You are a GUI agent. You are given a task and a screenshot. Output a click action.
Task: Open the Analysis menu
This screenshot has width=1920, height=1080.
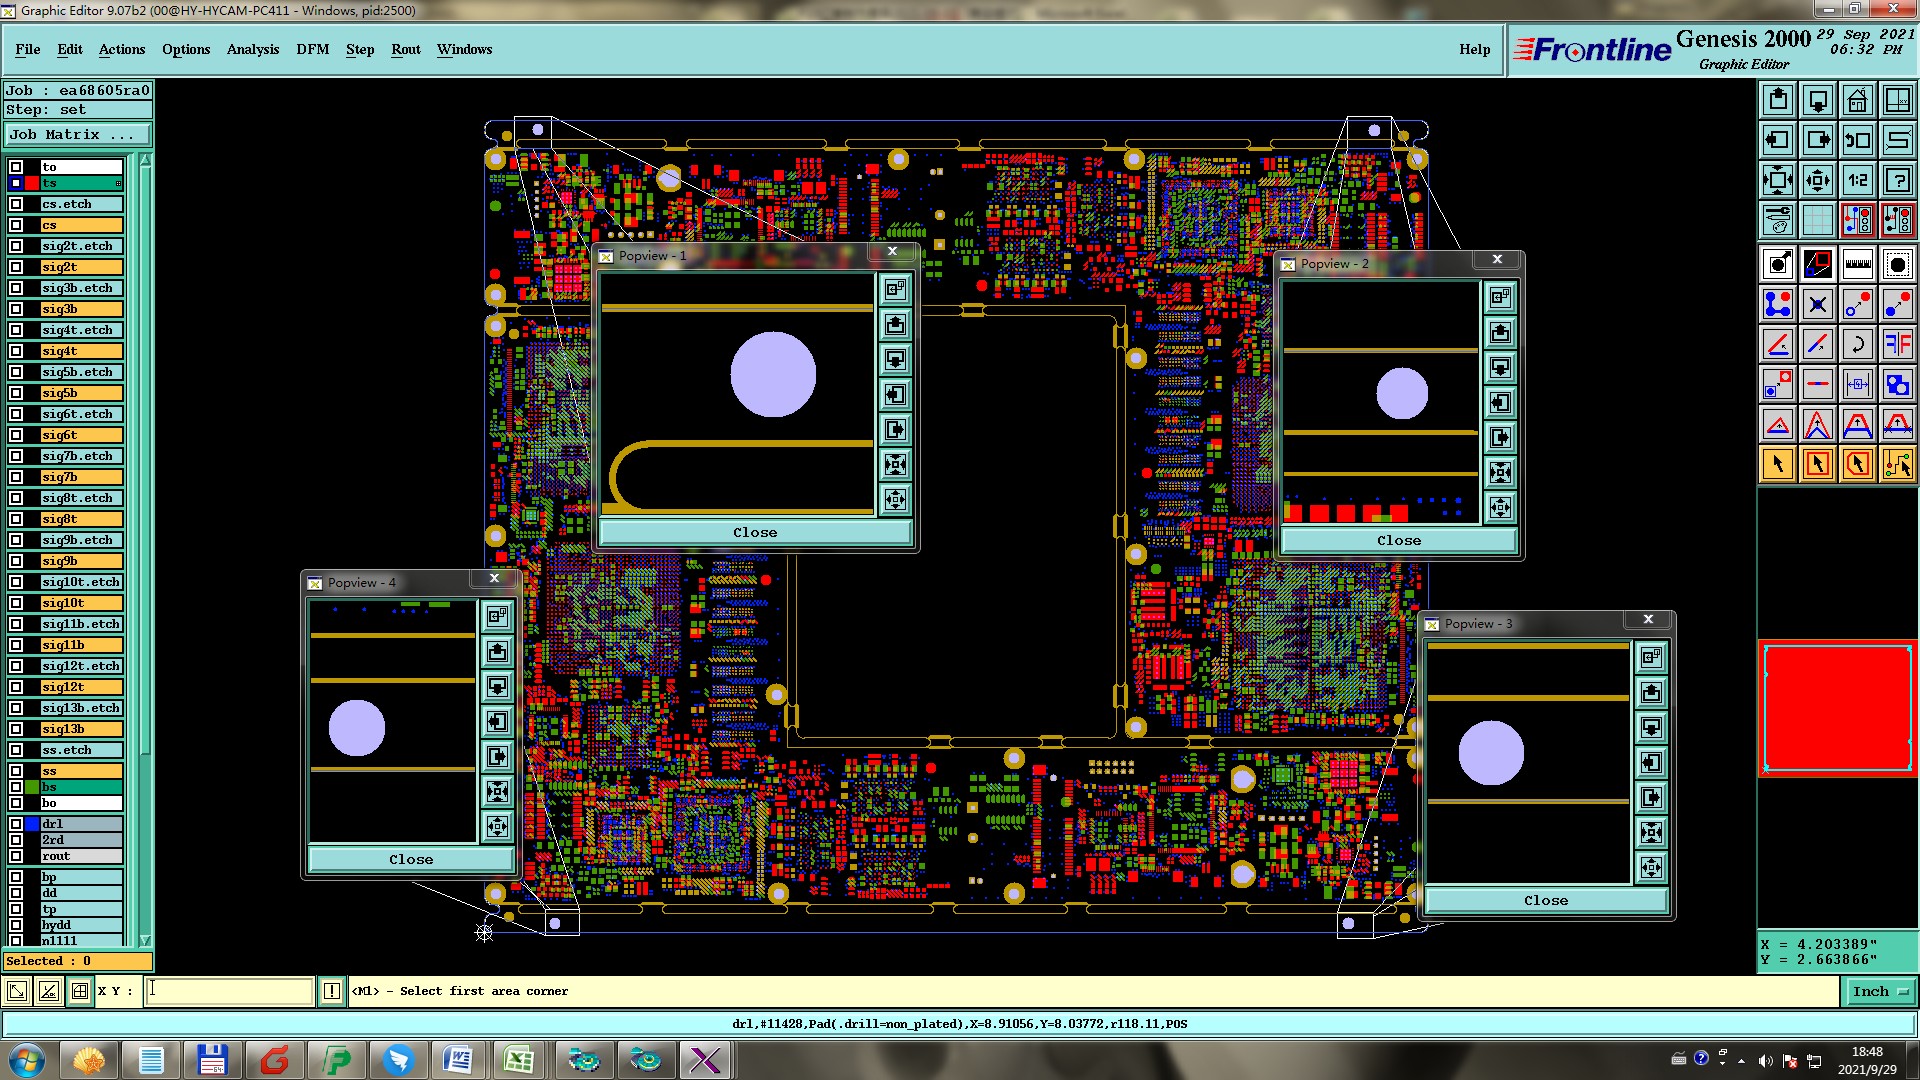click(x=252, y=49)
